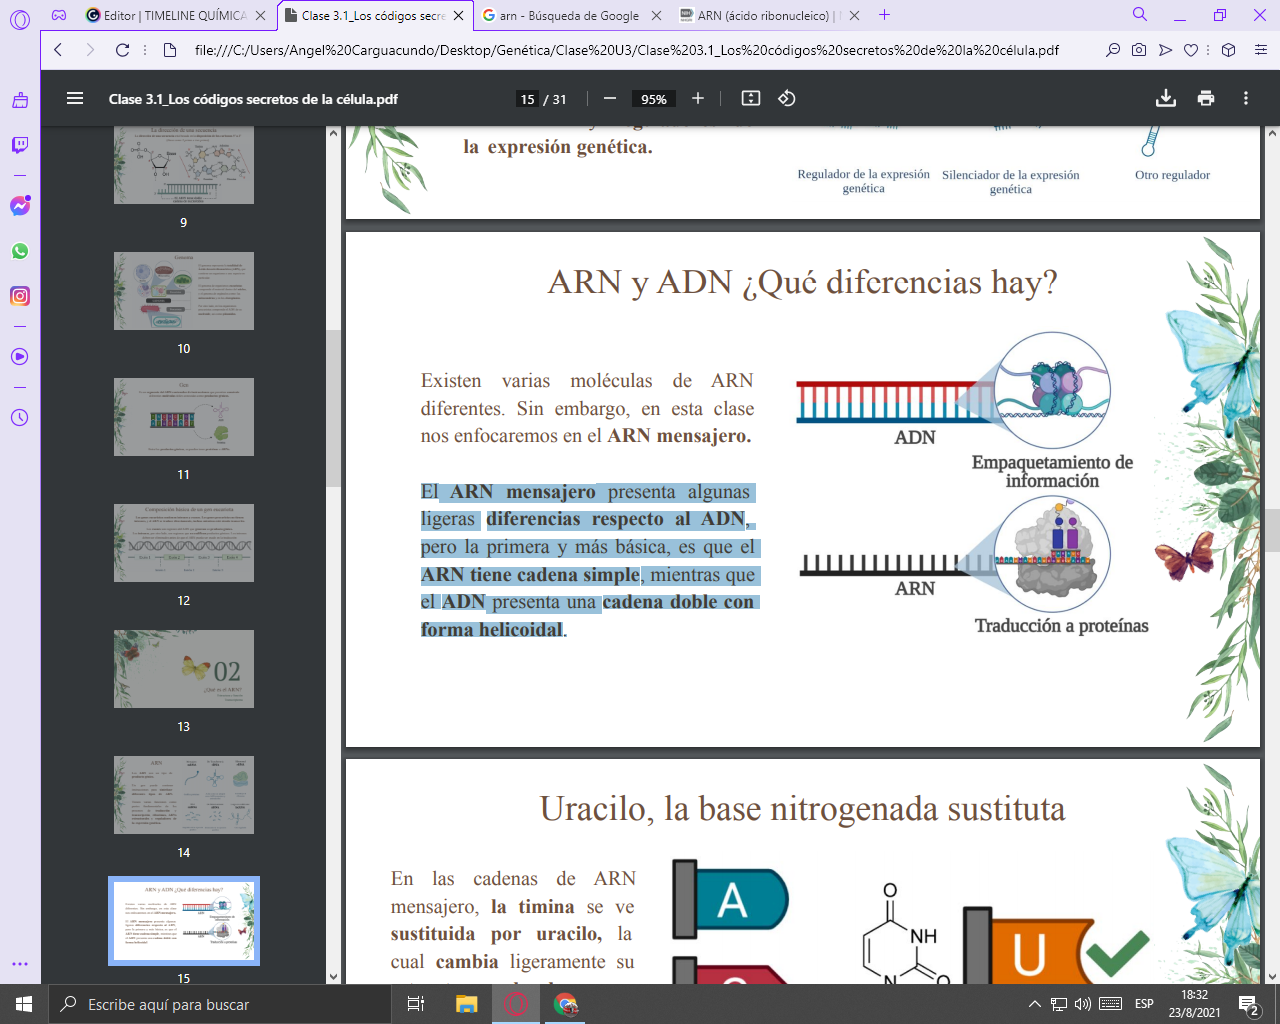Viewport: 1280px width, 1024px height.
Task: Open Instagram in the Opera sidebar
Action: (x=20, y=296)
